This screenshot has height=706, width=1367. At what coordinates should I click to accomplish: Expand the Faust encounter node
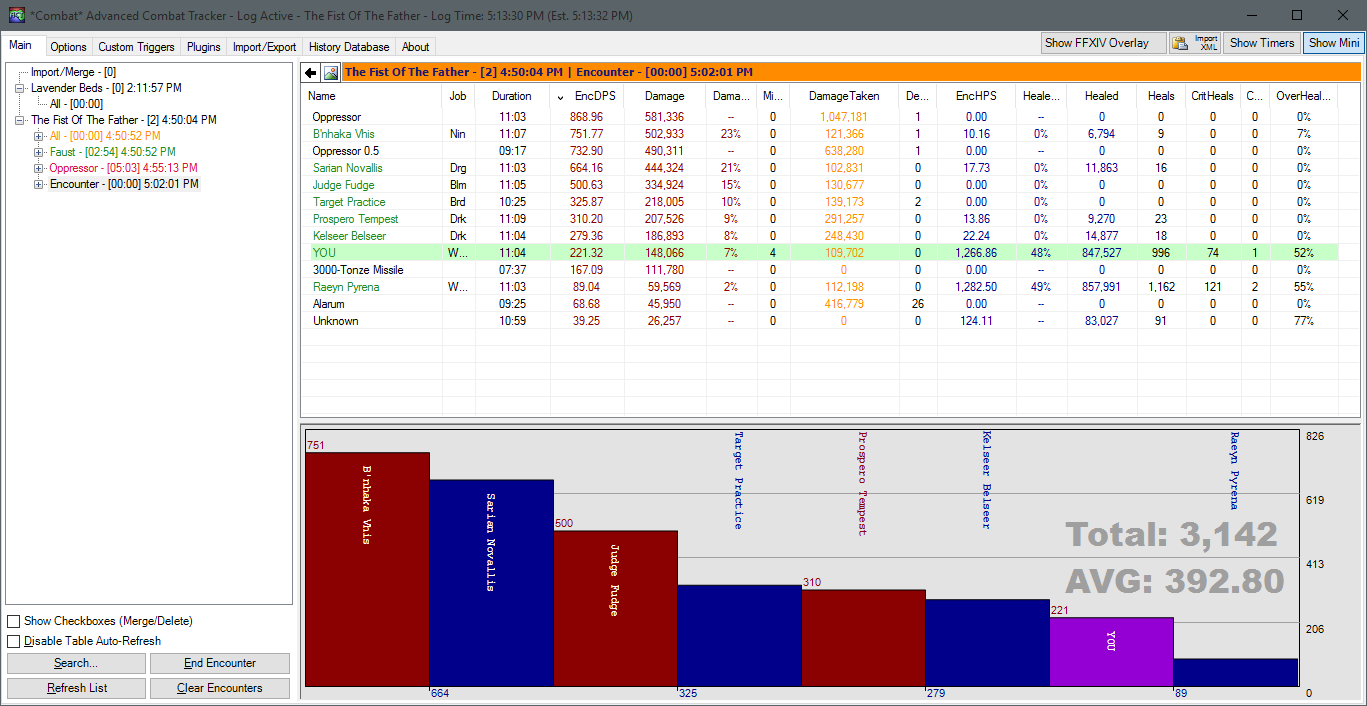pyautogui.click(x=39, y=152)
